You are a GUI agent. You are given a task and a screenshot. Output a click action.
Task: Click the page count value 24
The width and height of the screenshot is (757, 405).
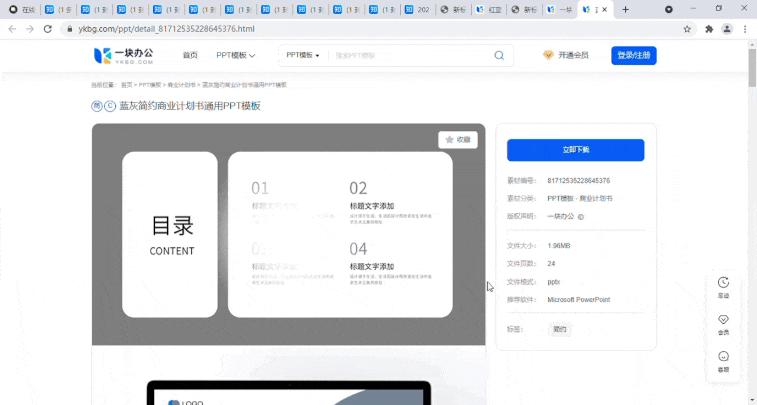pyautogui.click(x=551, y=264)
